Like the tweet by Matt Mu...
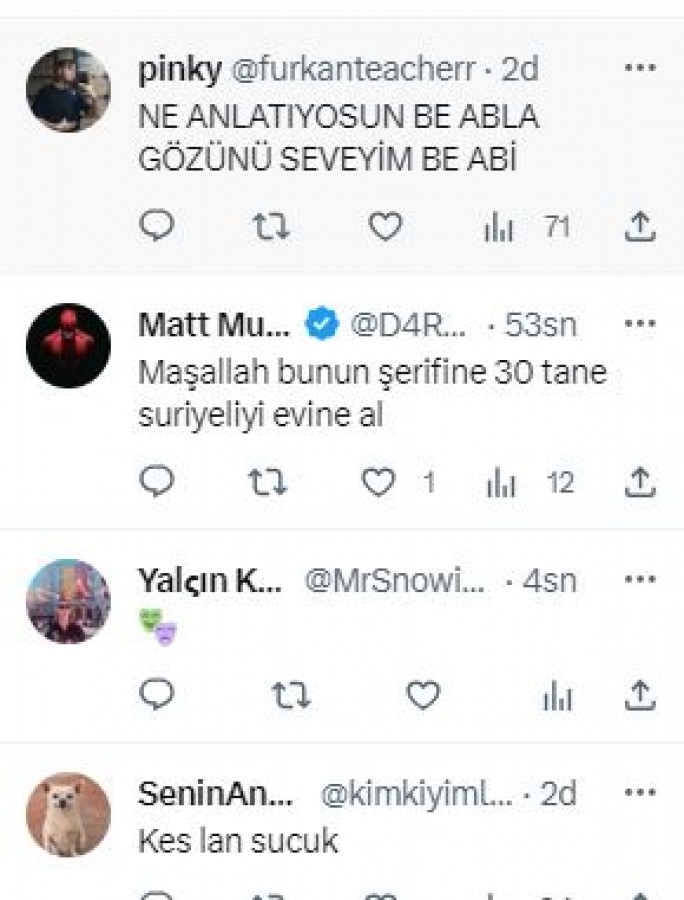 tap(379, 483)
